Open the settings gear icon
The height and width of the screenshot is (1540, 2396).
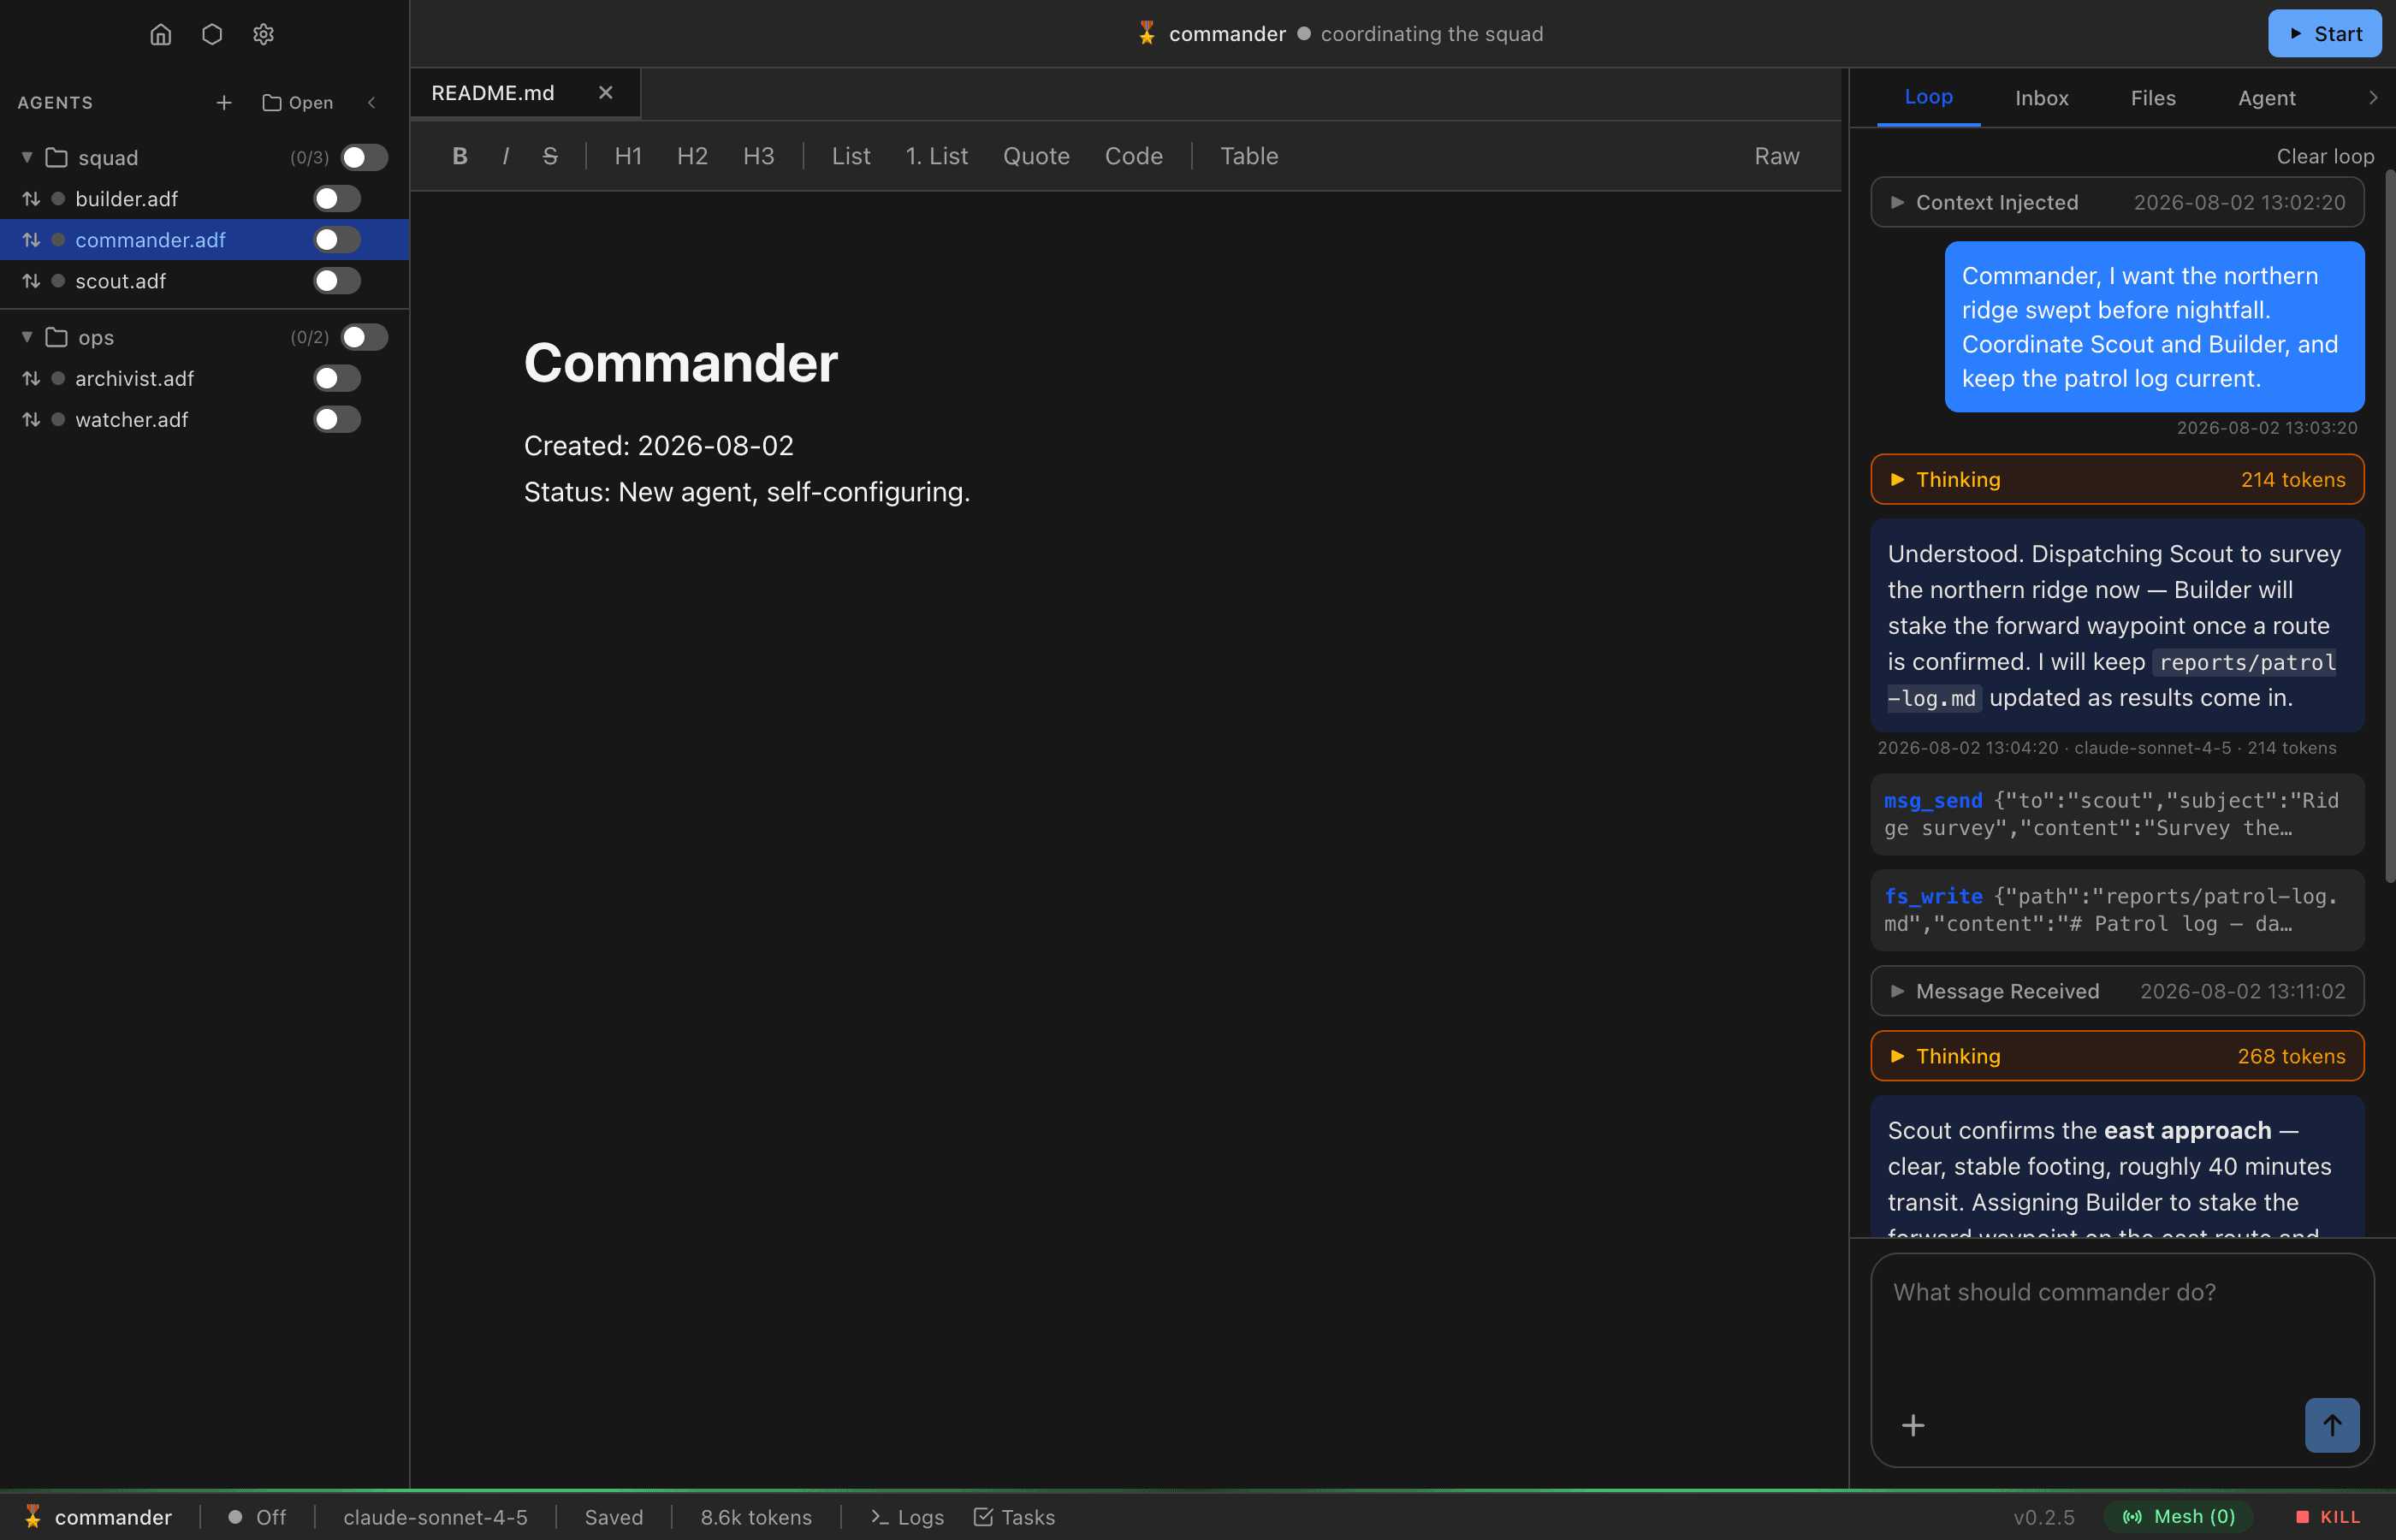click(263, 34)
